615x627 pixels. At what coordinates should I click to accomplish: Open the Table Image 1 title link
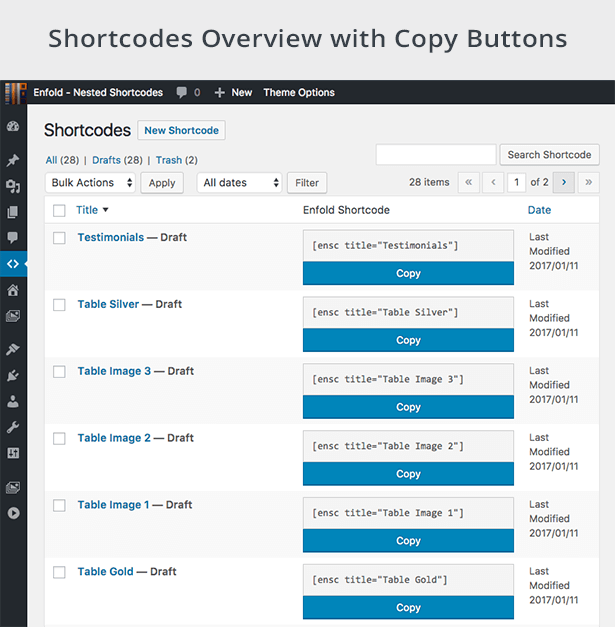click(x=114, y=504)
